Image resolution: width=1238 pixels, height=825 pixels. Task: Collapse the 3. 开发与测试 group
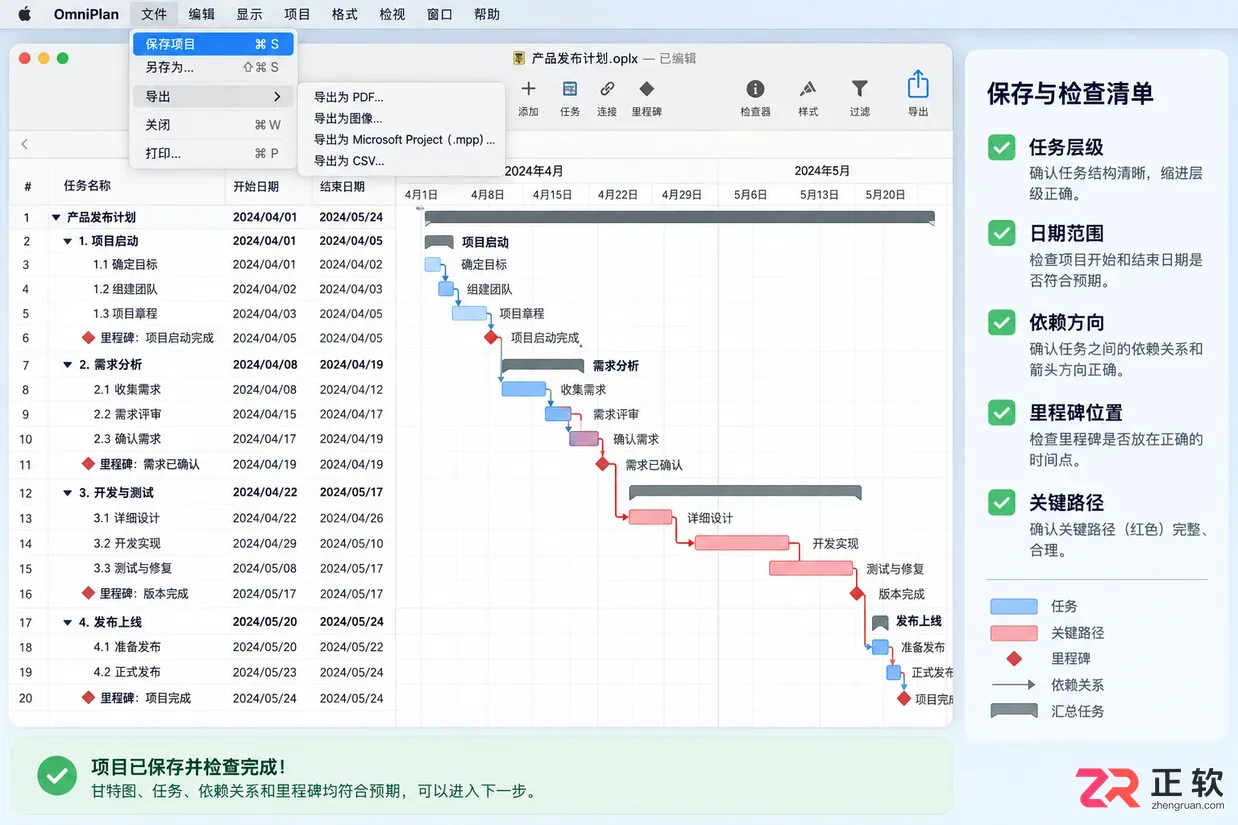click(68, 493)
